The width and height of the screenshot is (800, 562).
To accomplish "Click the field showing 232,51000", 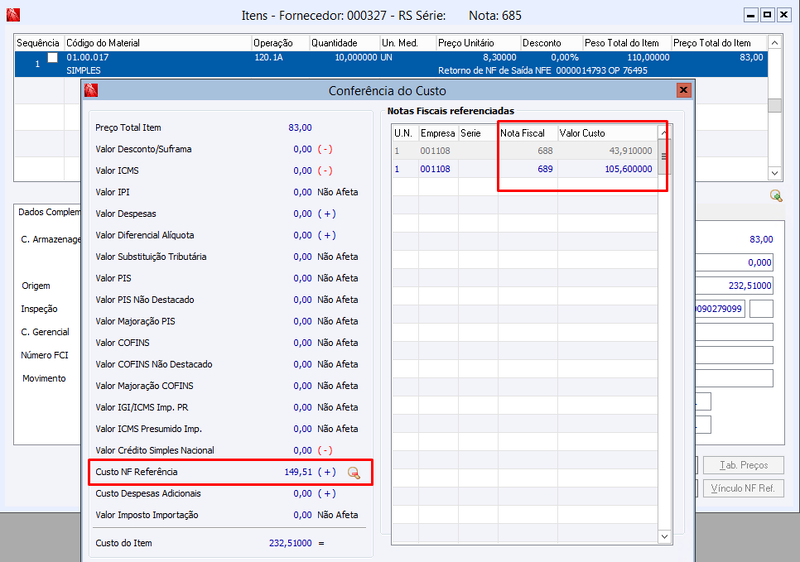I will 735,286.
